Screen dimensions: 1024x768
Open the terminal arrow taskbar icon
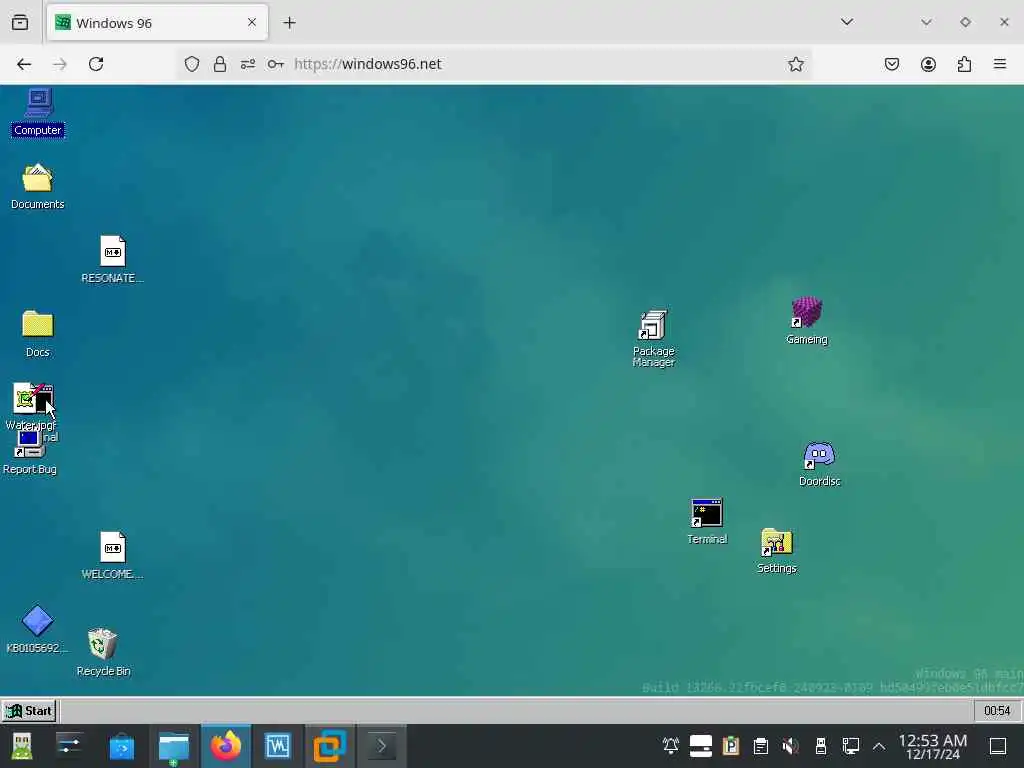[381, 746]
